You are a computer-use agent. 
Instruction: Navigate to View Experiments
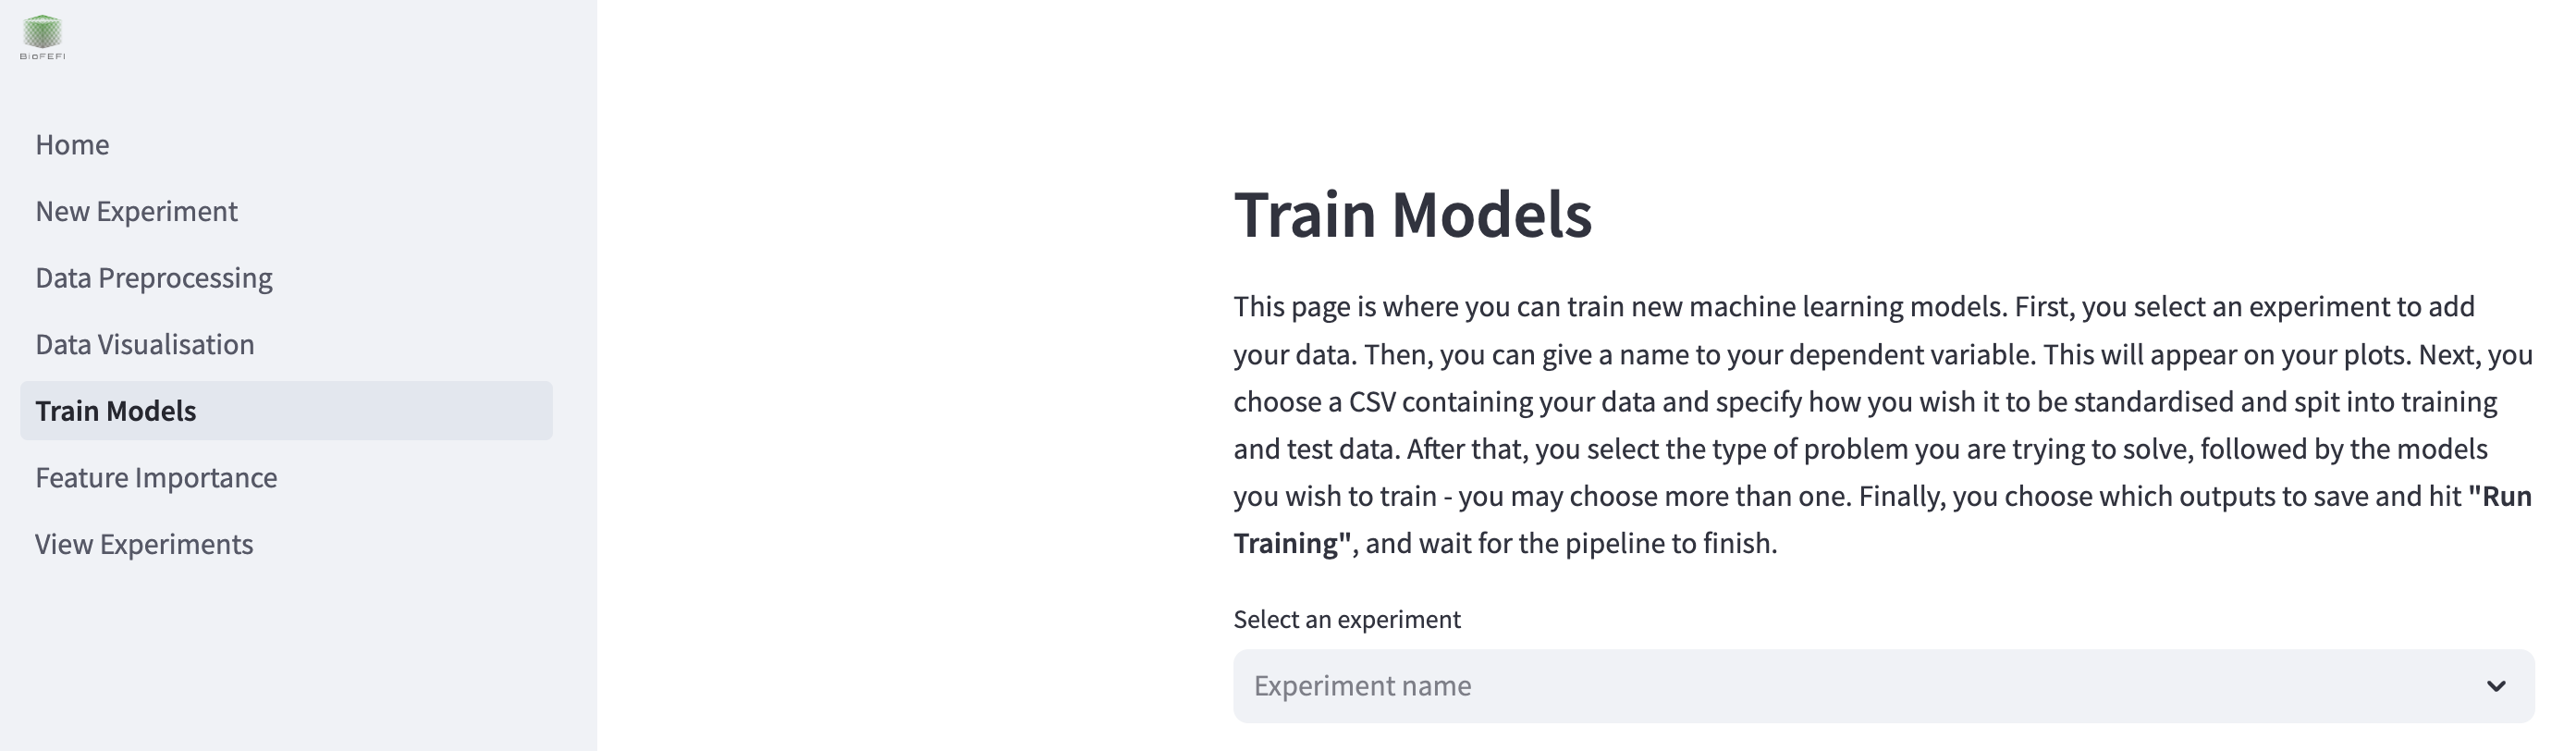143,543
